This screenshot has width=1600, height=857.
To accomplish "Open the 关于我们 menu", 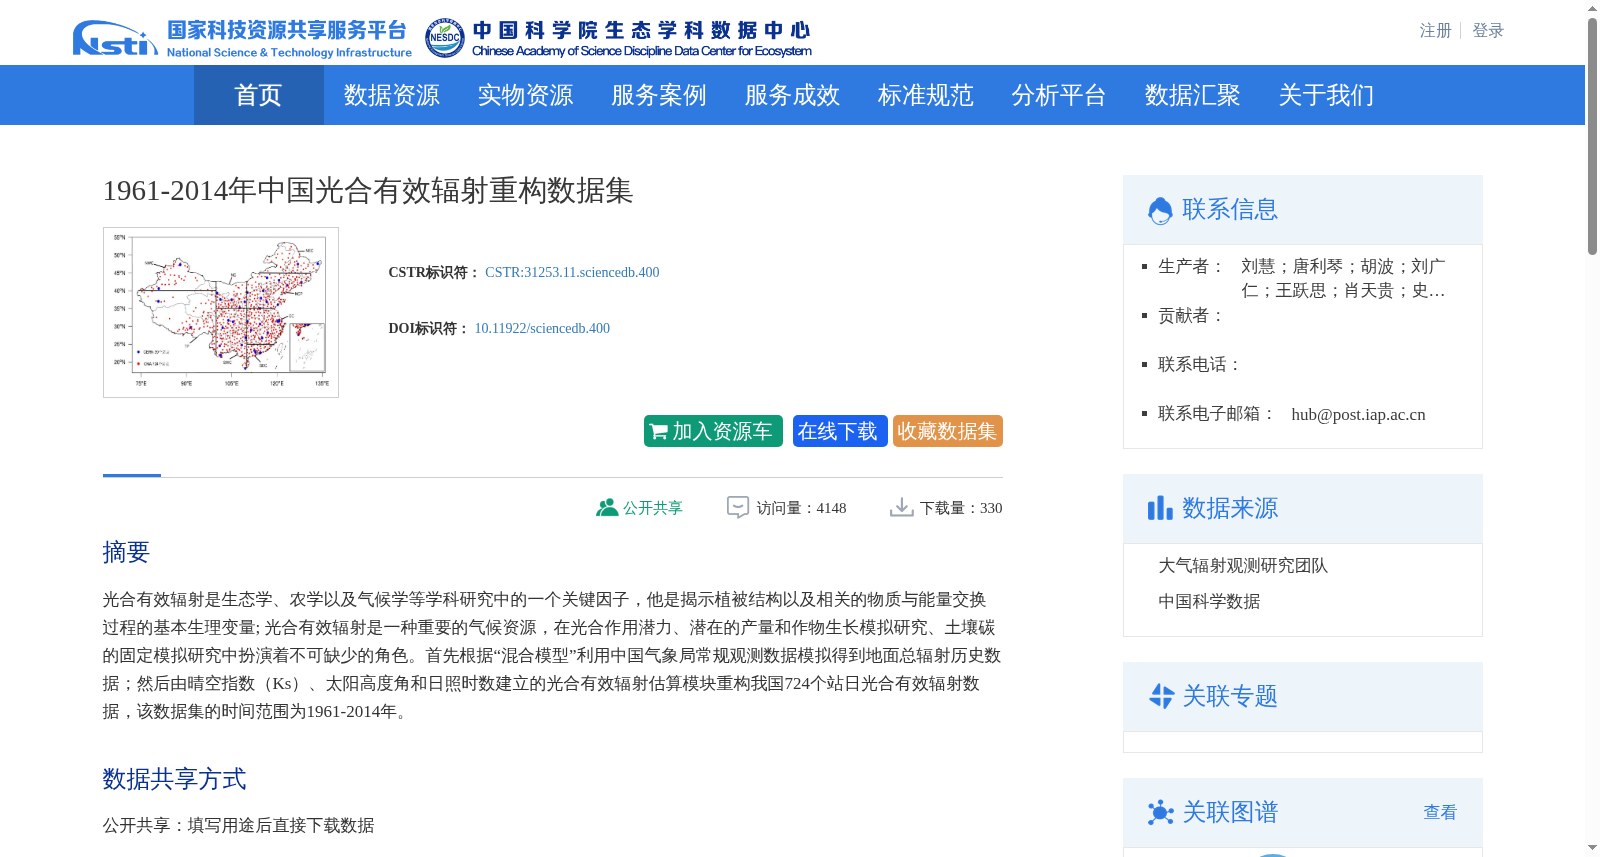I will 1326,95.
